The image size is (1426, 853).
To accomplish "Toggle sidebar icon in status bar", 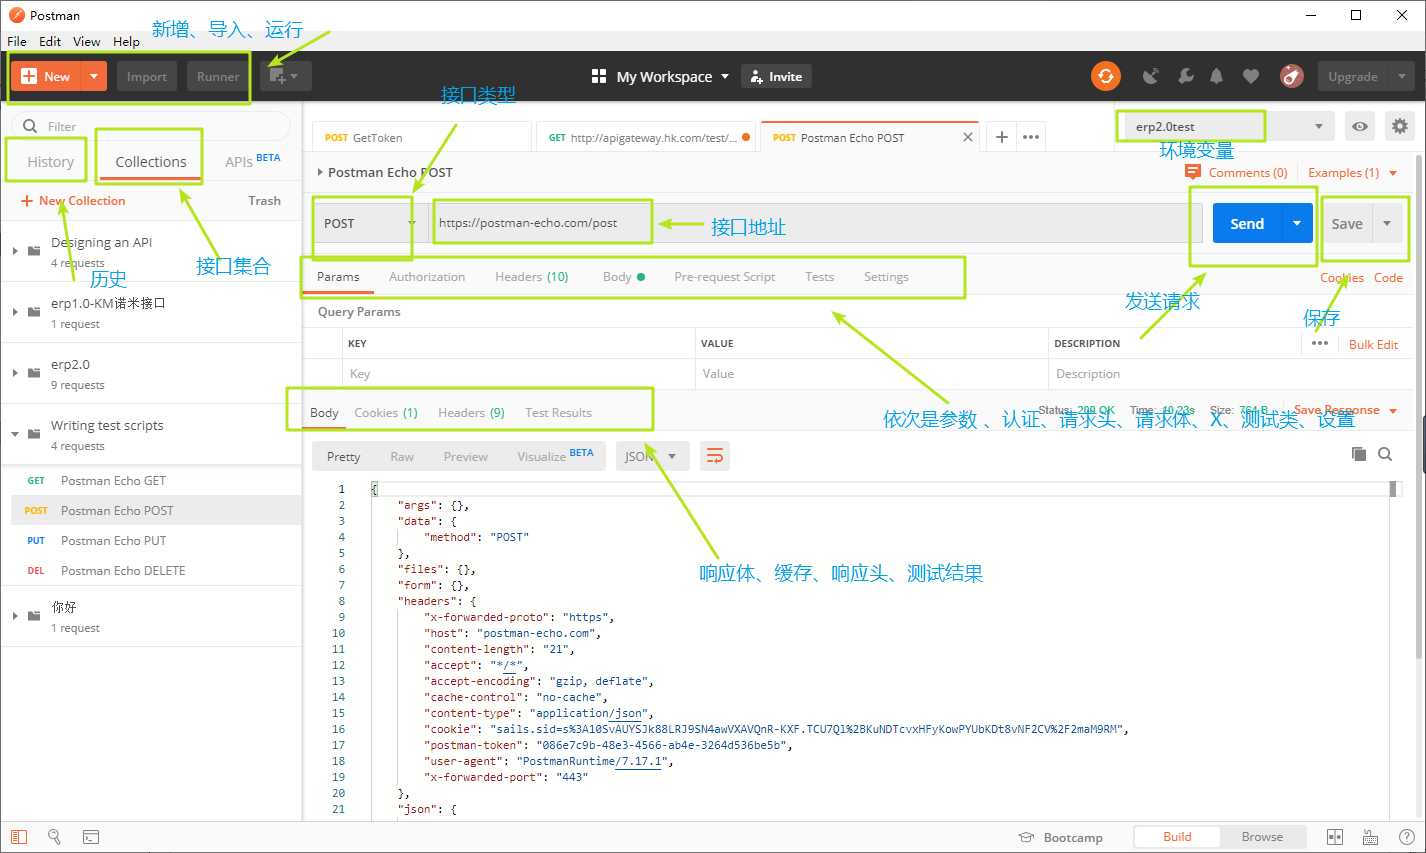I will 19,837.
